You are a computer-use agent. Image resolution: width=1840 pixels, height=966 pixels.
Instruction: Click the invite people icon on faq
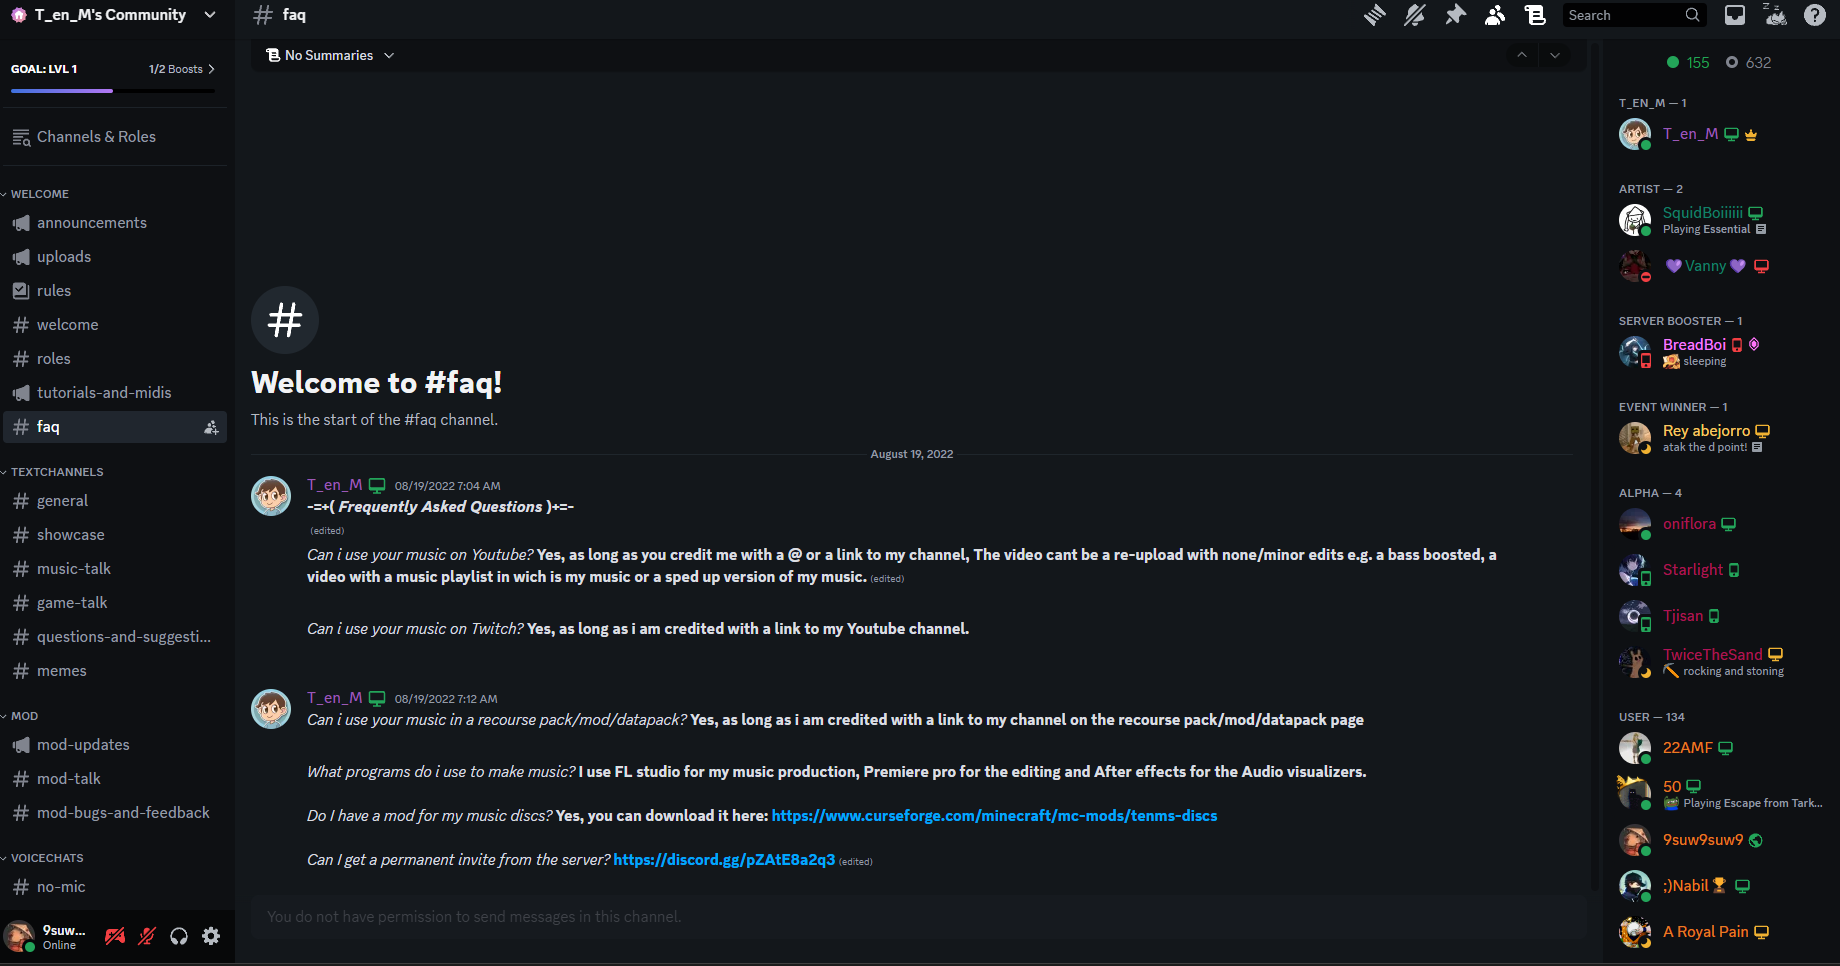point(211,427)
